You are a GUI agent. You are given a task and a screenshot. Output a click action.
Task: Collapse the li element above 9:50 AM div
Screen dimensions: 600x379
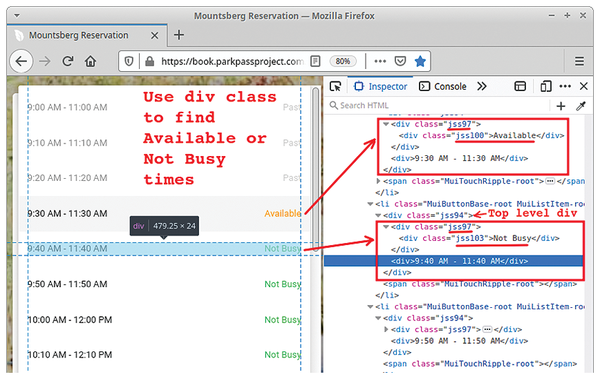[x=370, y=307]
